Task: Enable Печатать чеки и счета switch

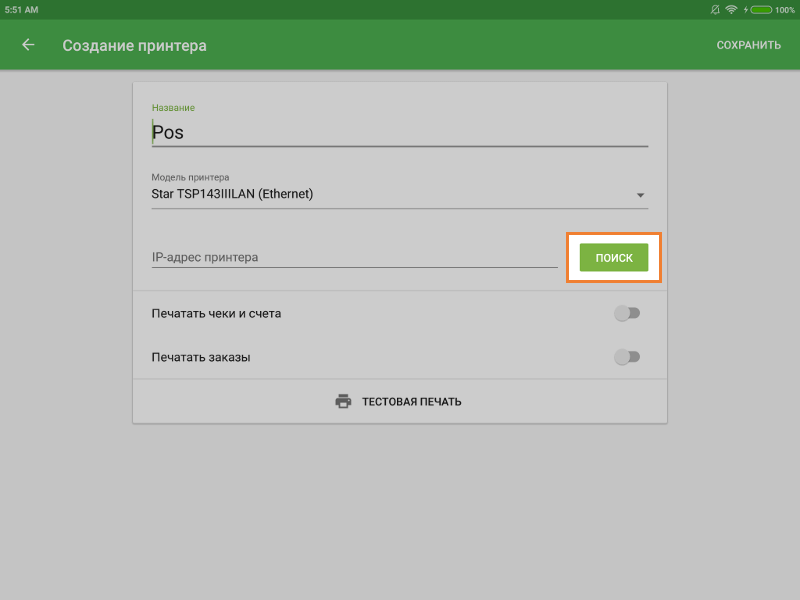Action: [x=627, y=313]
